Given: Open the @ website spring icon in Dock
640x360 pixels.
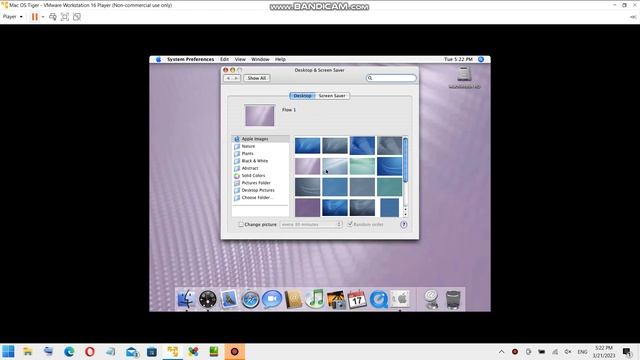Looking at the screenshot, I should pyautogui.click(x=431, y=299).
